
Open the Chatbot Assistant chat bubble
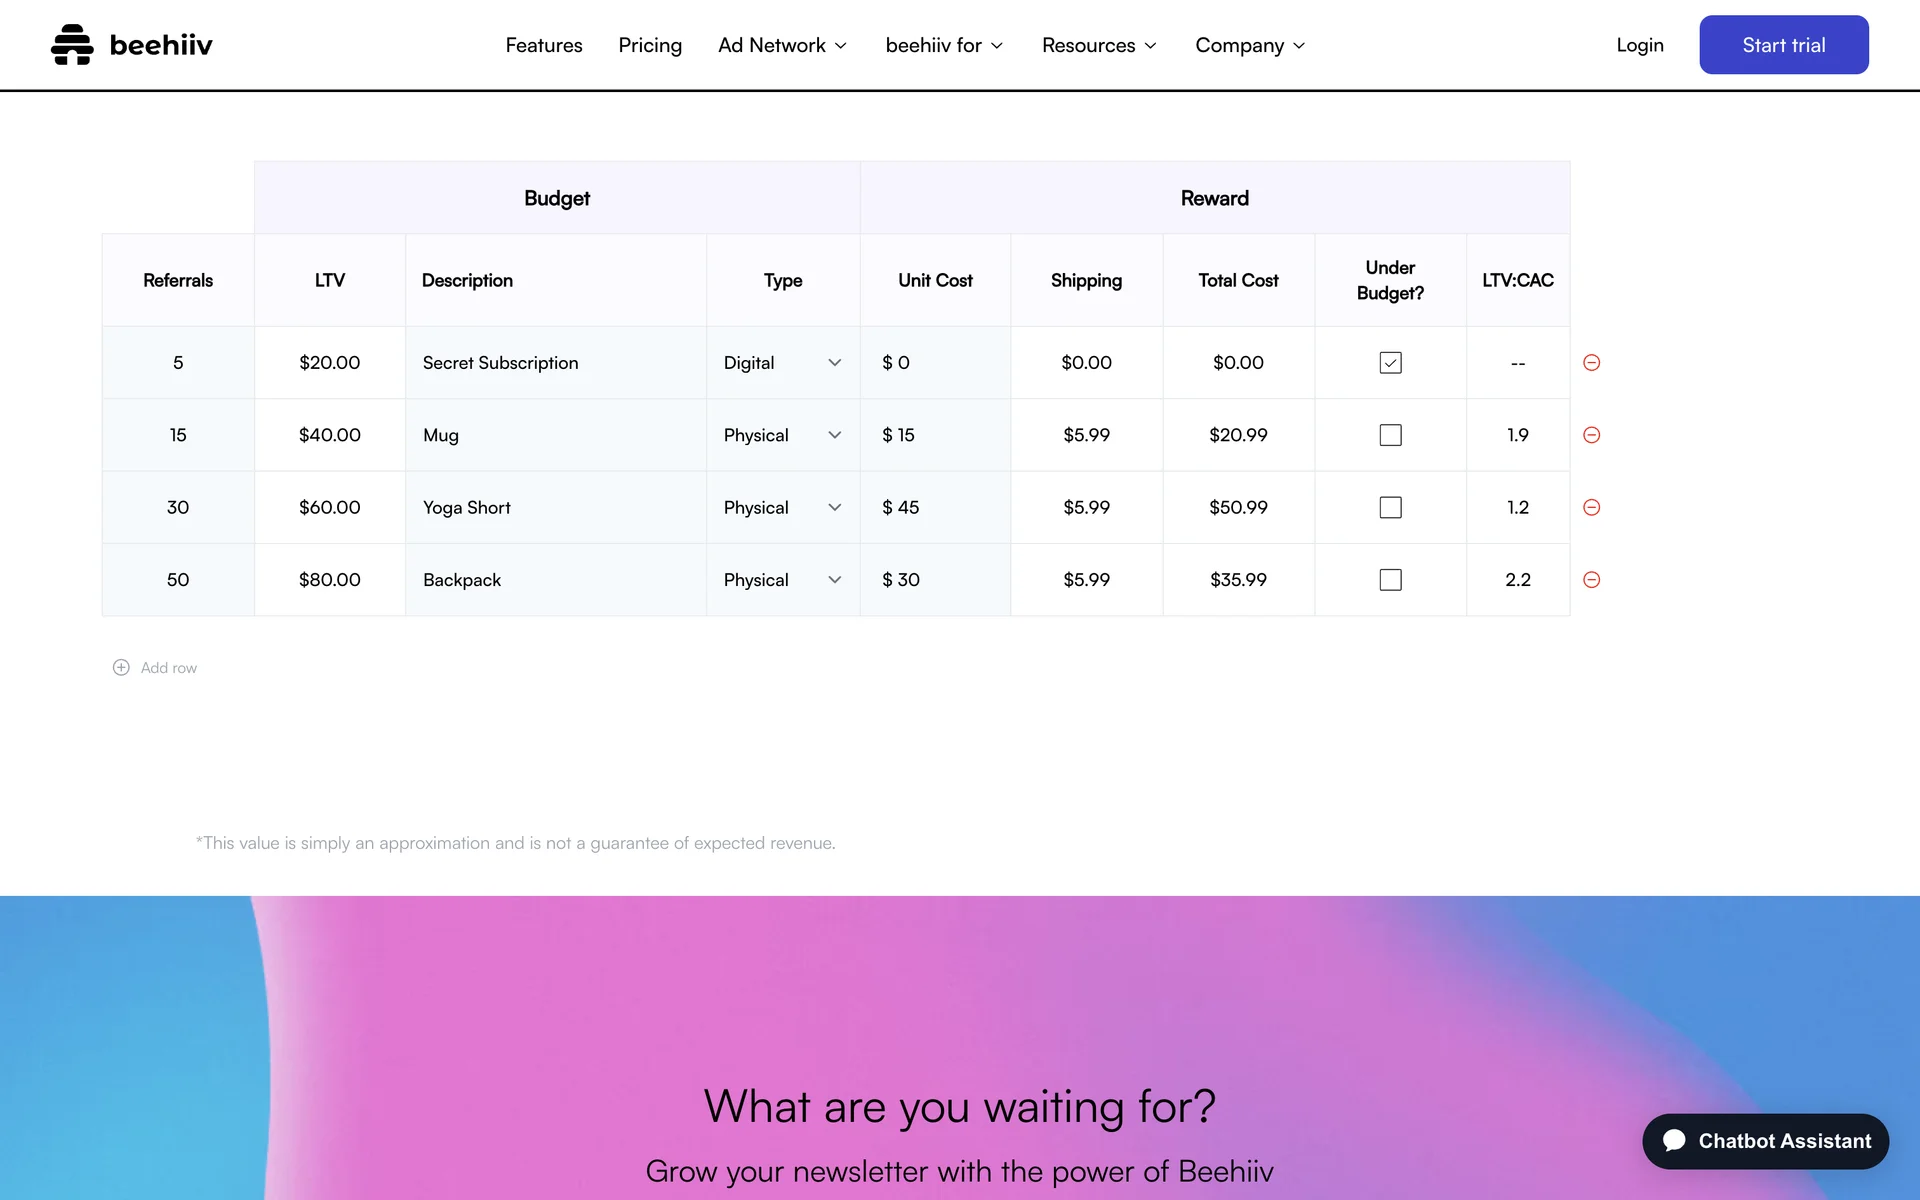pos(1765,1141)
